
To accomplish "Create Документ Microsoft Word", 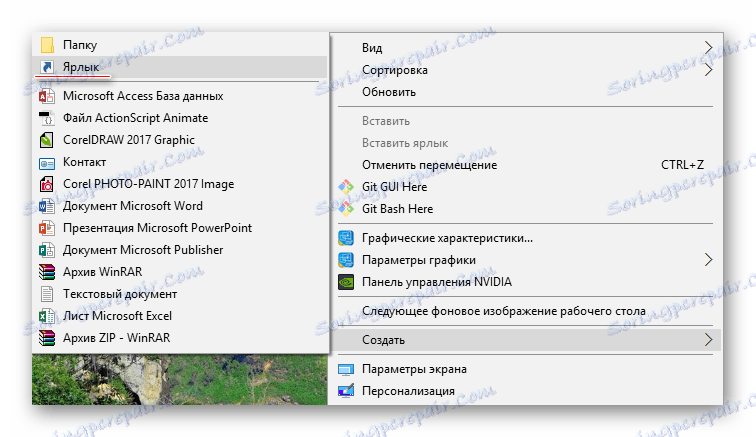I will (180, 206).
